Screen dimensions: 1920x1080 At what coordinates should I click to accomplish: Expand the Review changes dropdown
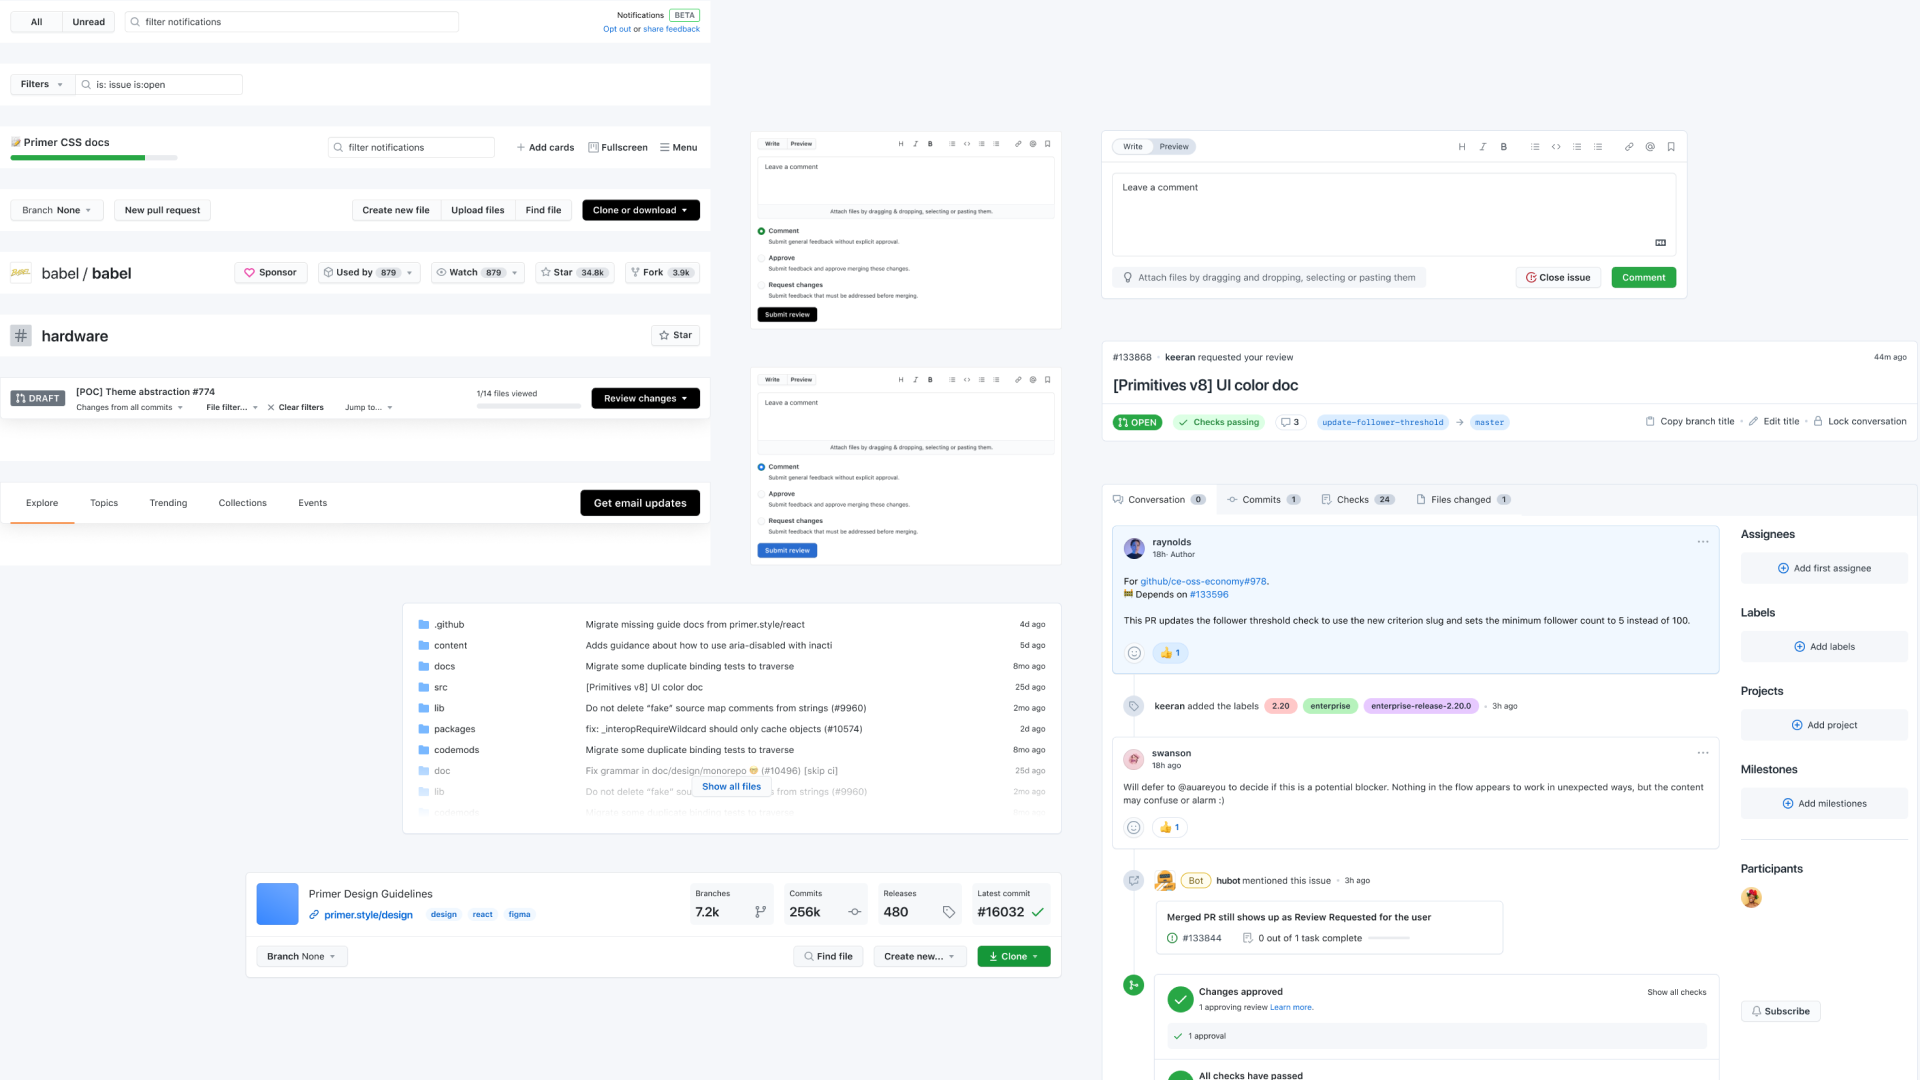[x=644, y=398]
